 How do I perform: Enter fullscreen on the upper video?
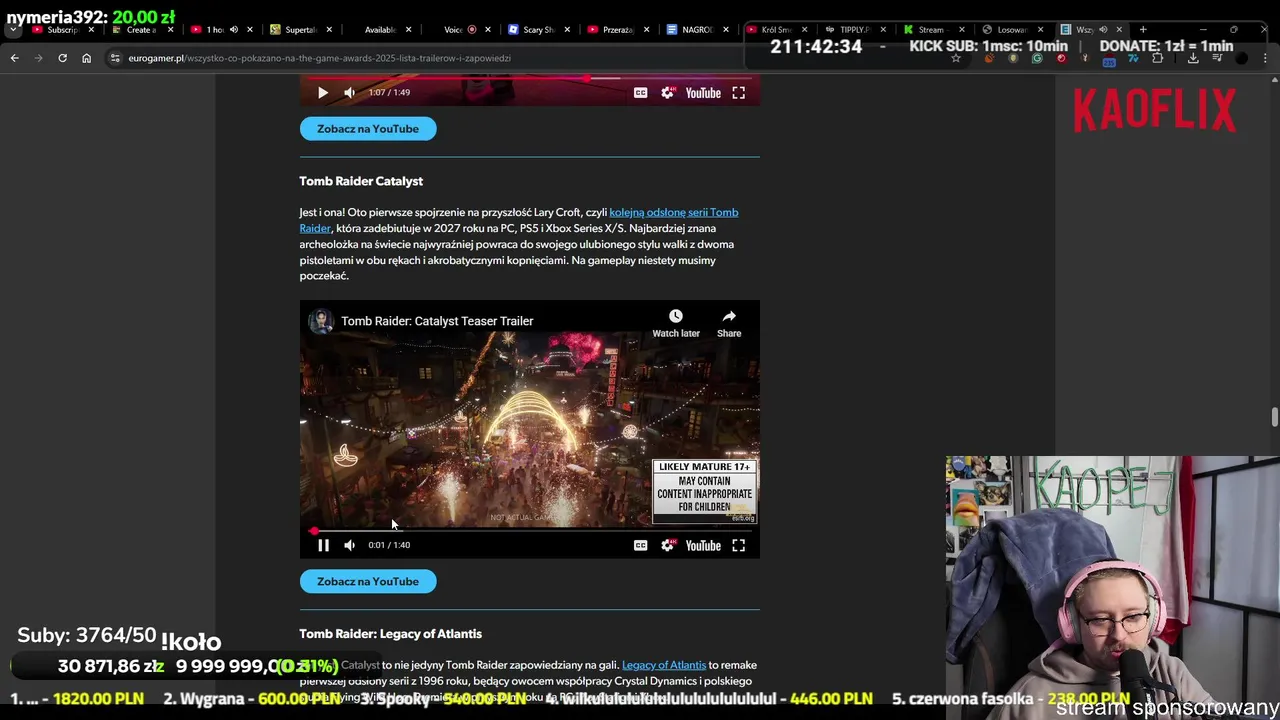click(x=738, y=92)
